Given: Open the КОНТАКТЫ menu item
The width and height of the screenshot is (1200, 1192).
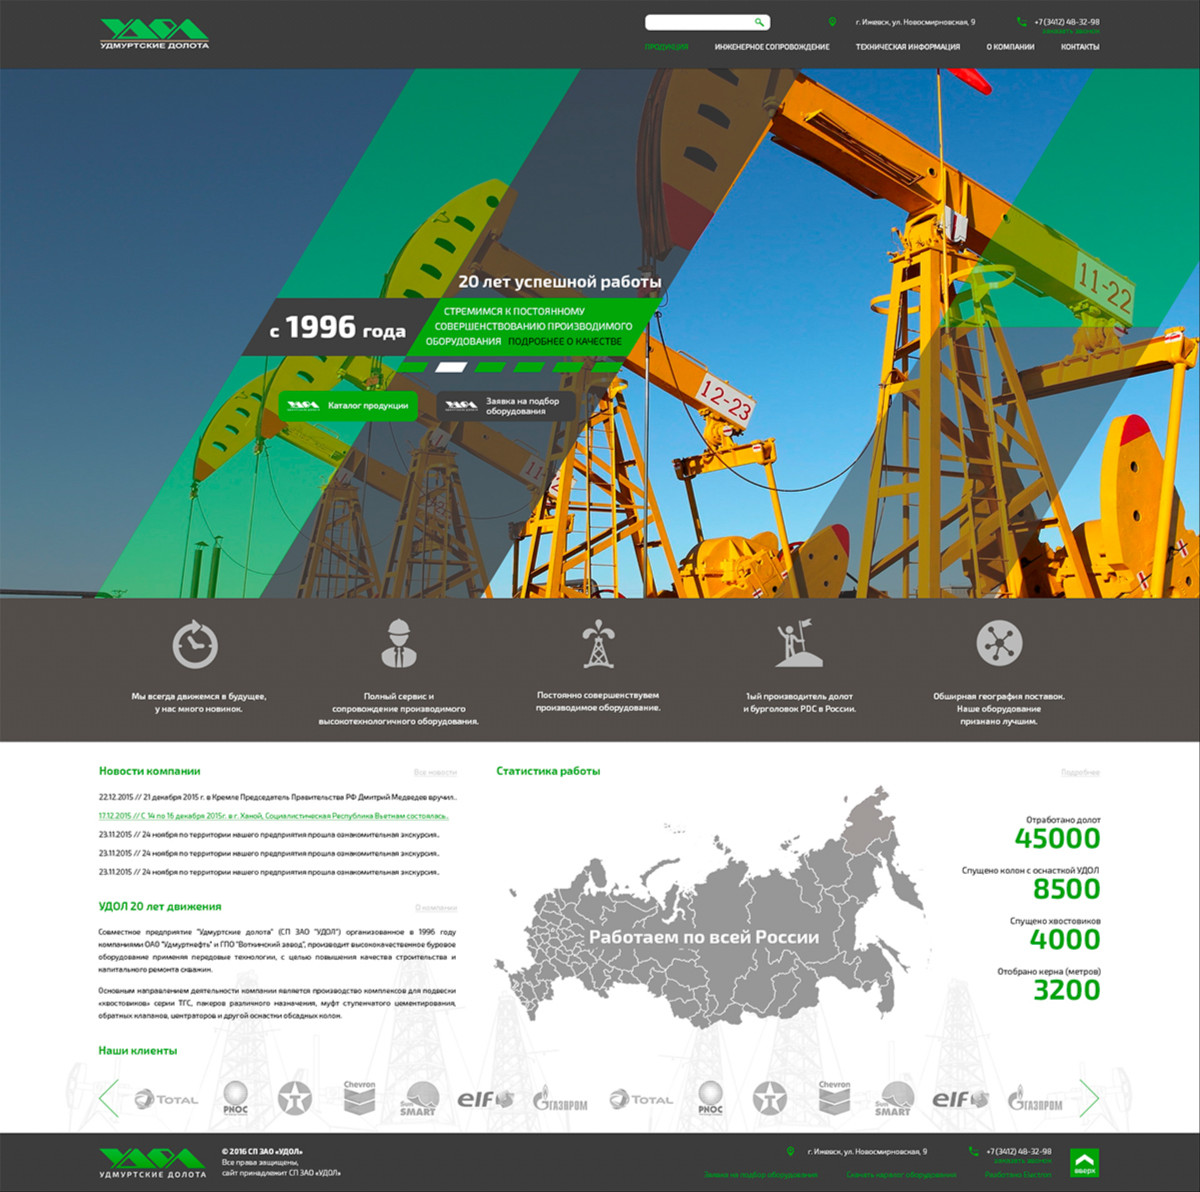Looking at the screenshot, I should pos(1080,47).
